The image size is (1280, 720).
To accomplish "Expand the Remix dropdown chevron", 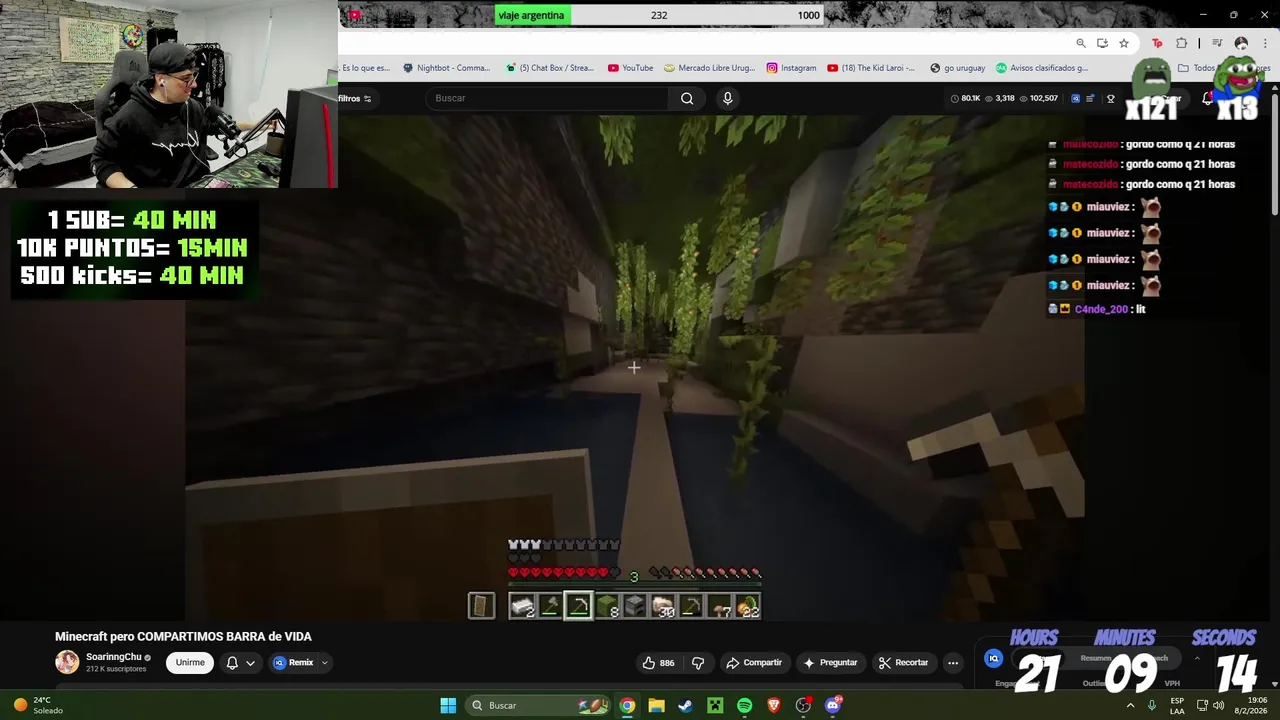I will click(324, 662).
